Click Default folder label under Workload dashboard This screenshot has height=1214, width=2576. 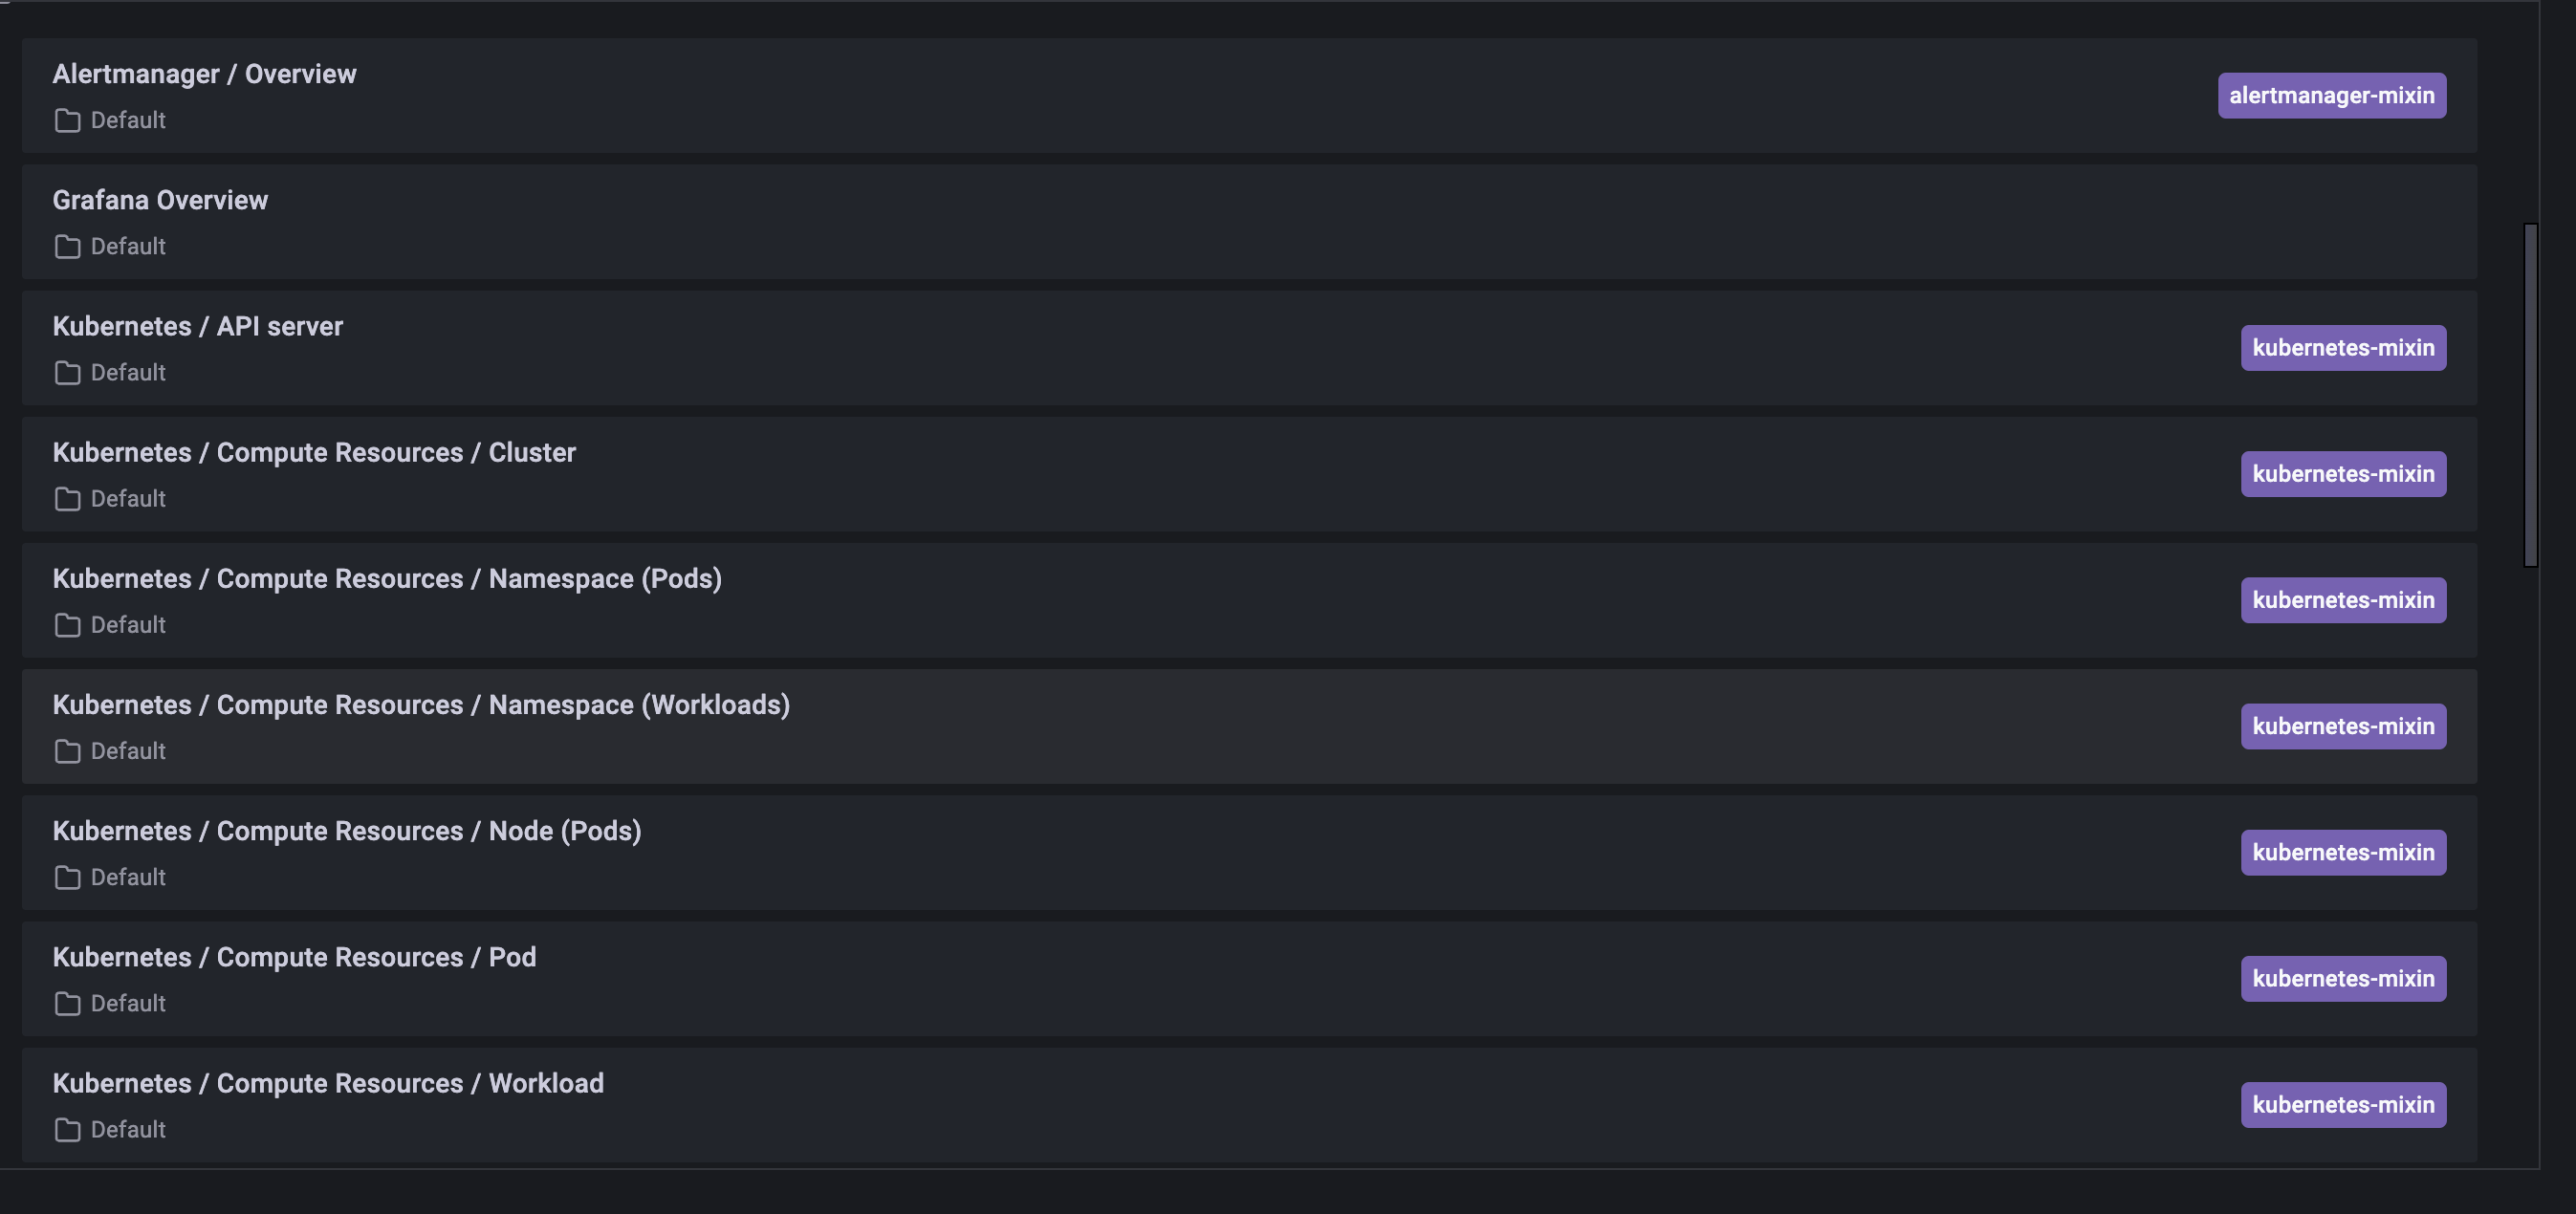click(128, 1129)
